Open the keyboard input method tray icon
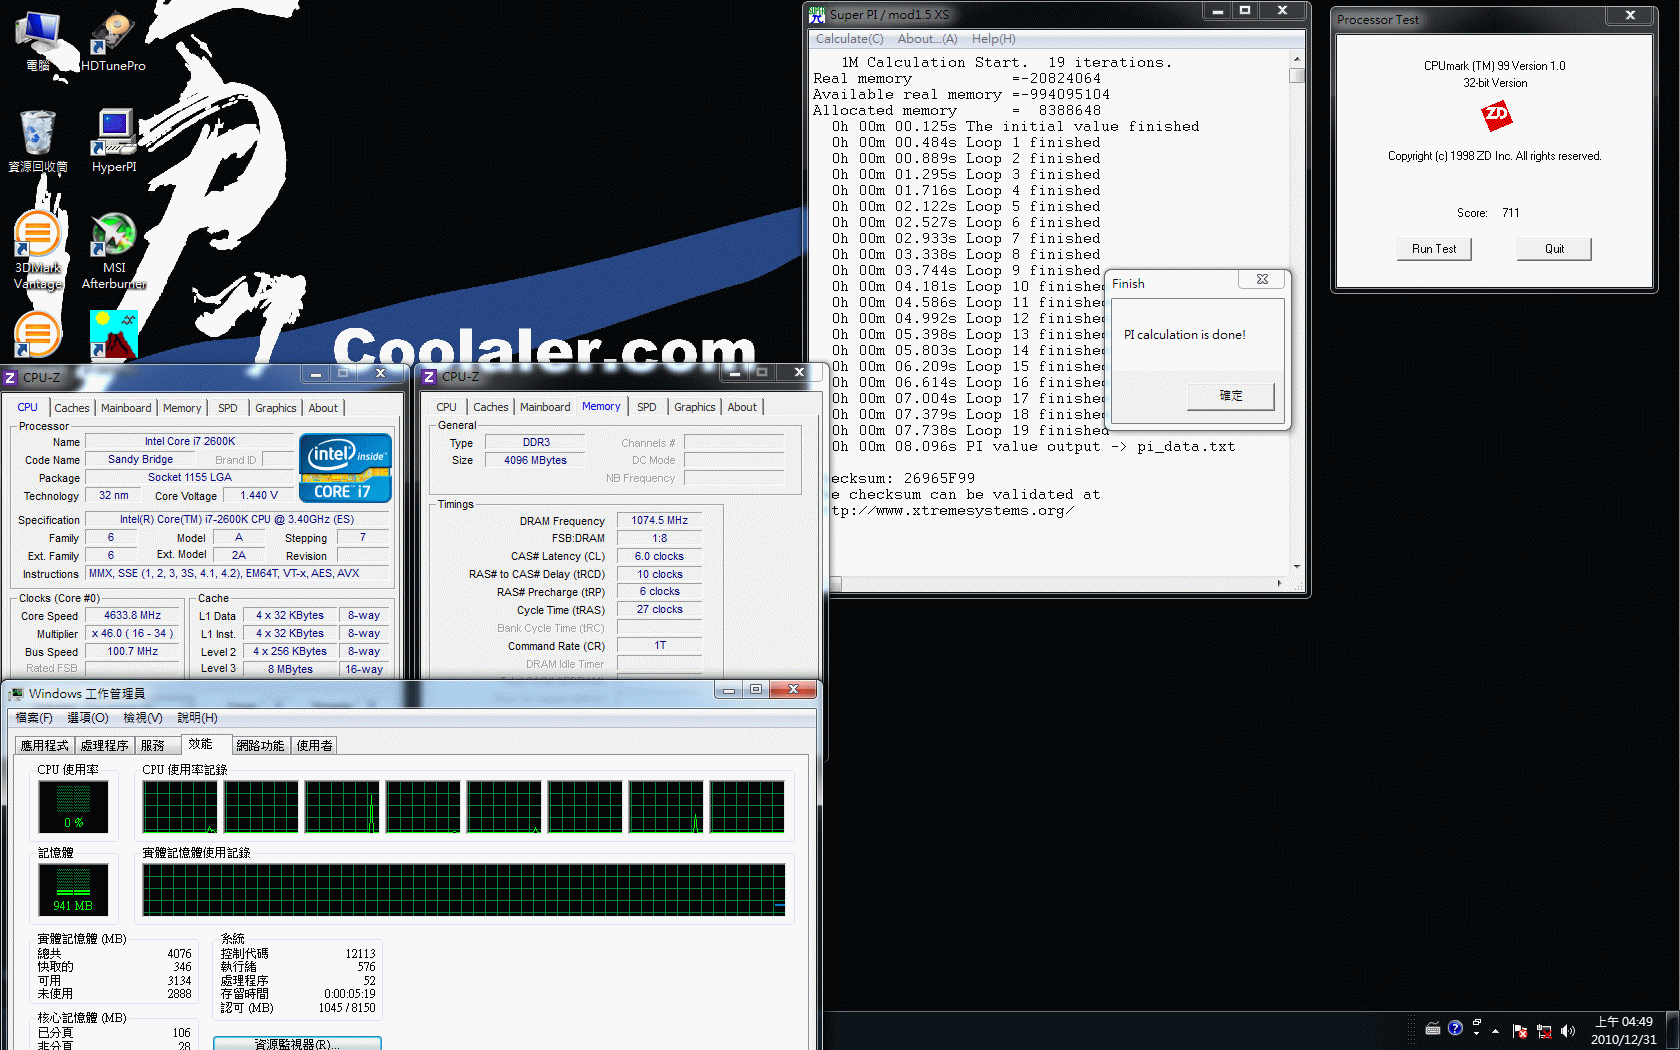The image size is (1680, 1050). pos(1433,1028)
